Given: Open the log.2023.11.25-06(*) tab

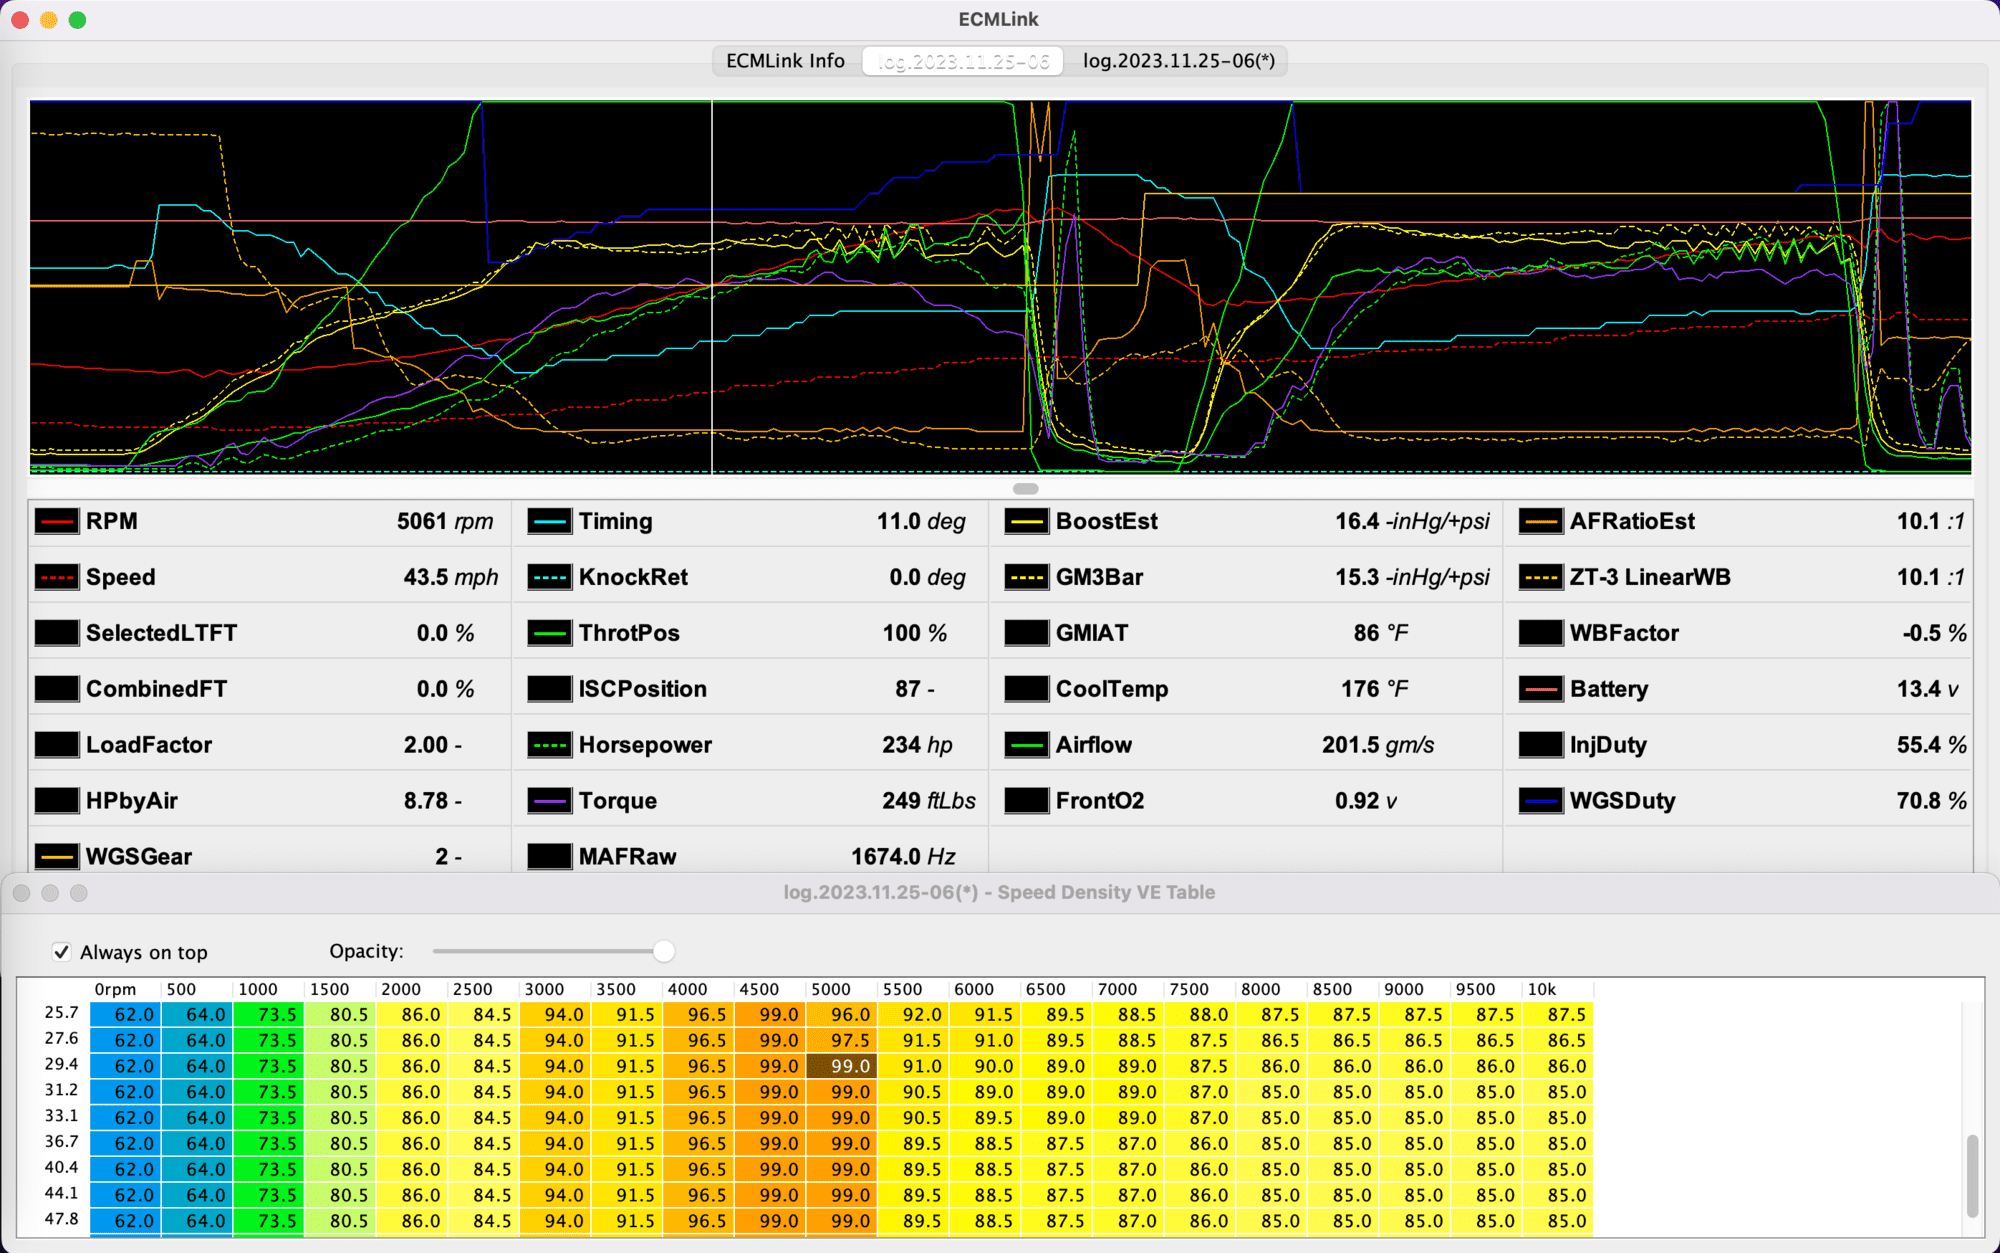Looking at the screenshot, I should pyautogui.click(x=1178, y=61).
